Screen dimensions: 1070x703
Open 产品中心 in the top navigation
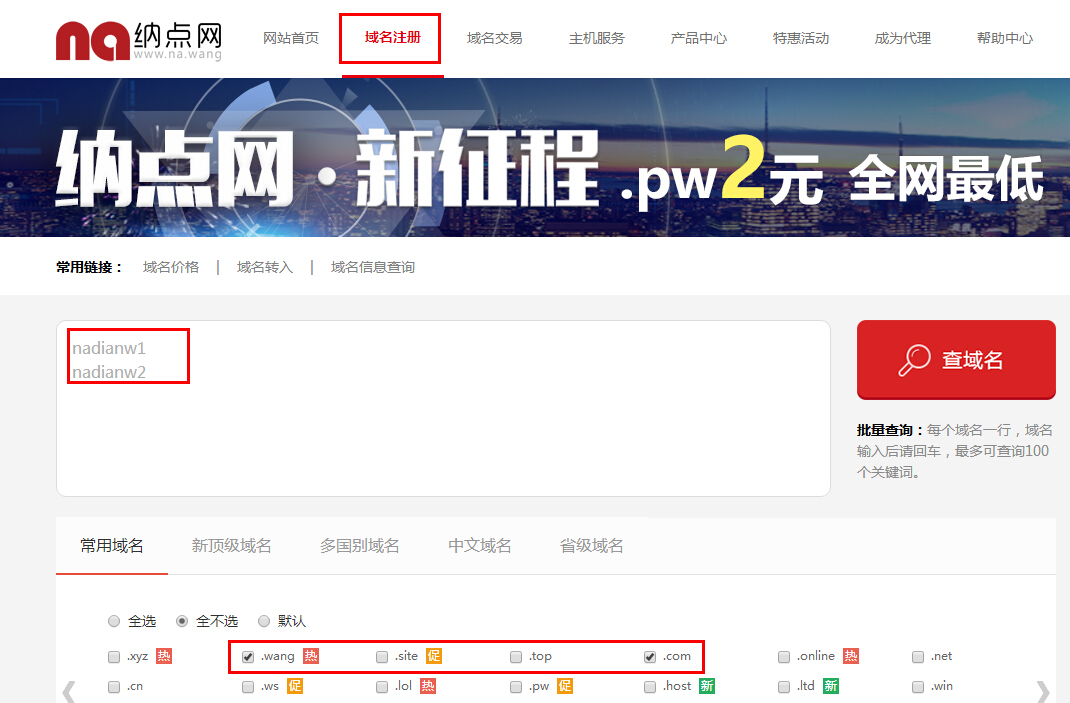[x=699, y=38]
